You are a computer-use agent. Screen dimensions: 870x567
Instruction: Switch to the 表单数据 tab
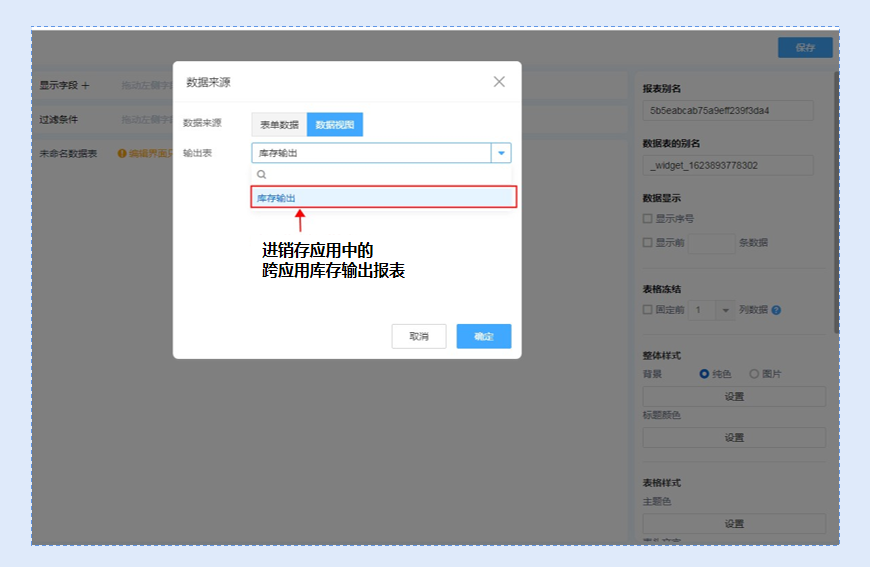[x=279, y=125]
